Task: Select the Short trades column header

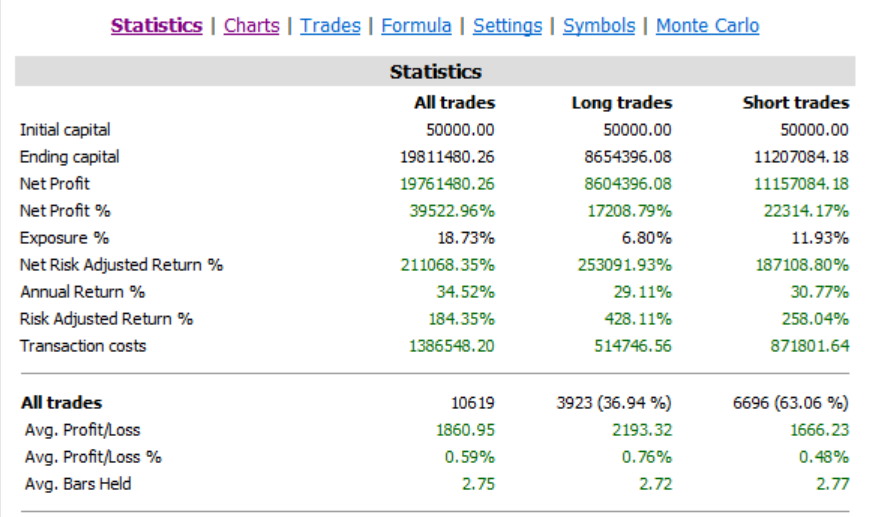Action: pos(795,103)
